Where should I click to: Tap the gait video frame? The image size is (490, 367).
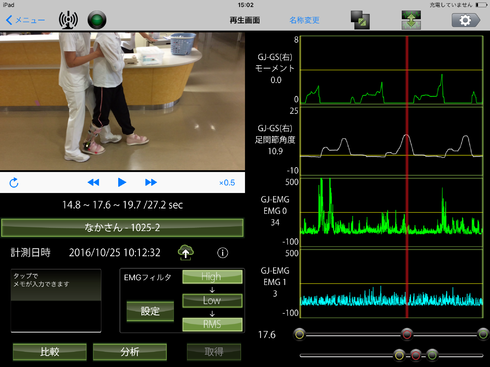[122, 101]
